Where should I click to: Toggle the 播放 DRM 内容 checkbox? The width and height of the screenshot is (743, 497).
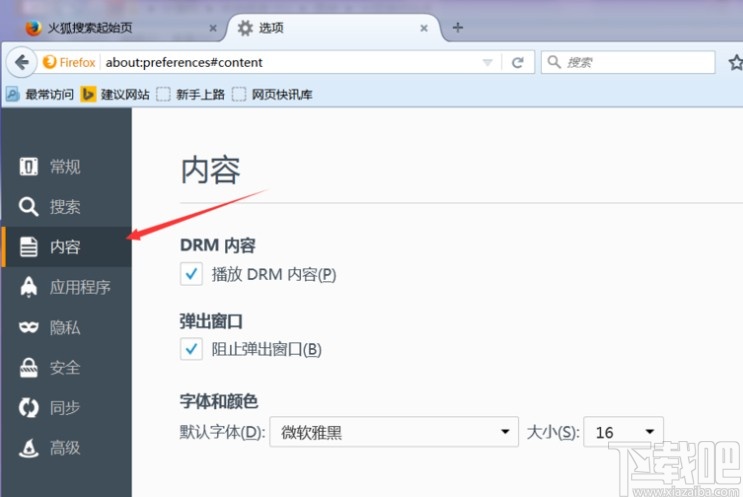(191, 274)
